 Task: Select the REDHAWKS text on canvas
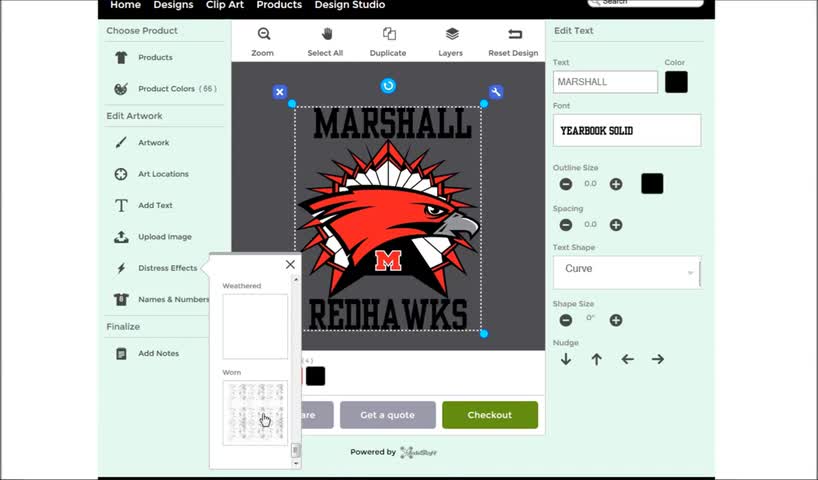[x=388, y=315]
